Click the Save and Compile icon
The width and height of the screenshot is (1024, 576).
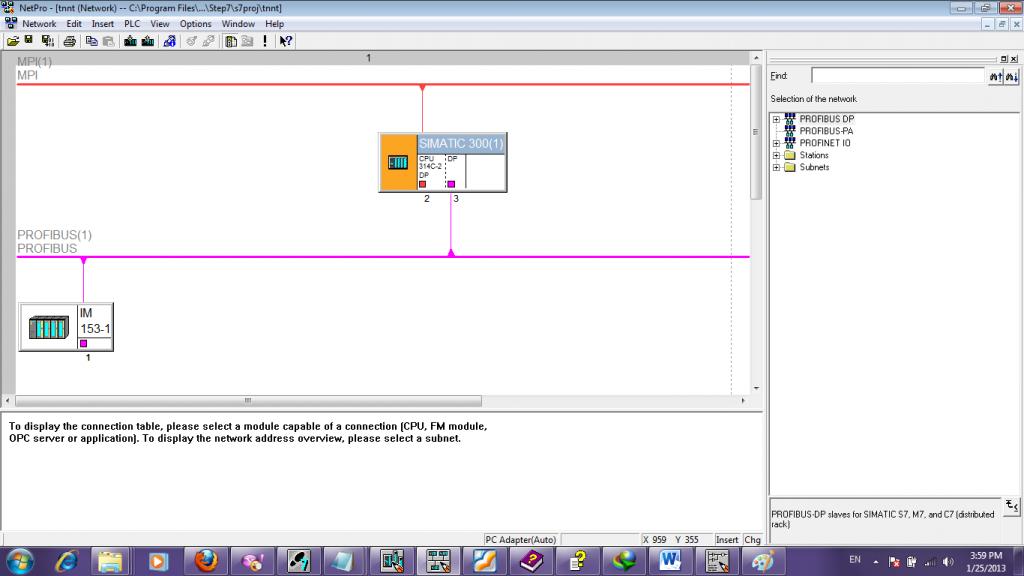click(47, 41)
